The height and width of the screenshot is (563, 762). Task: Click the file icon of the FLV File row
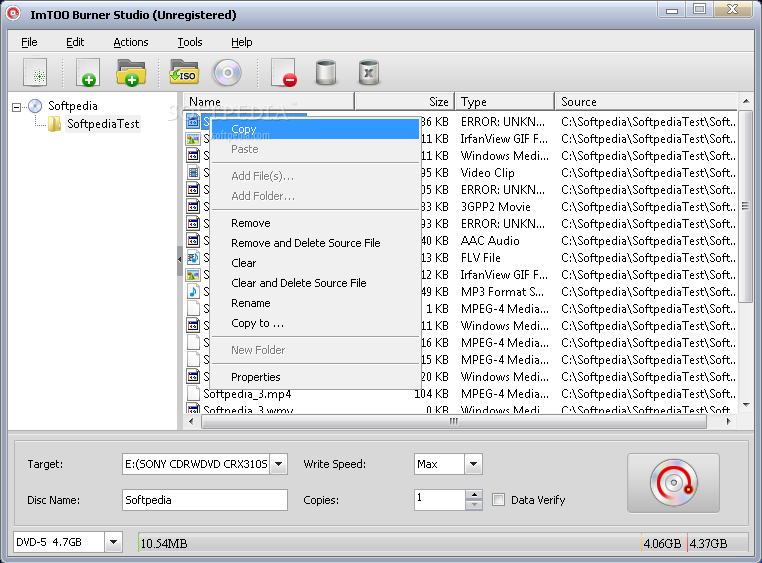click(193, 257)
